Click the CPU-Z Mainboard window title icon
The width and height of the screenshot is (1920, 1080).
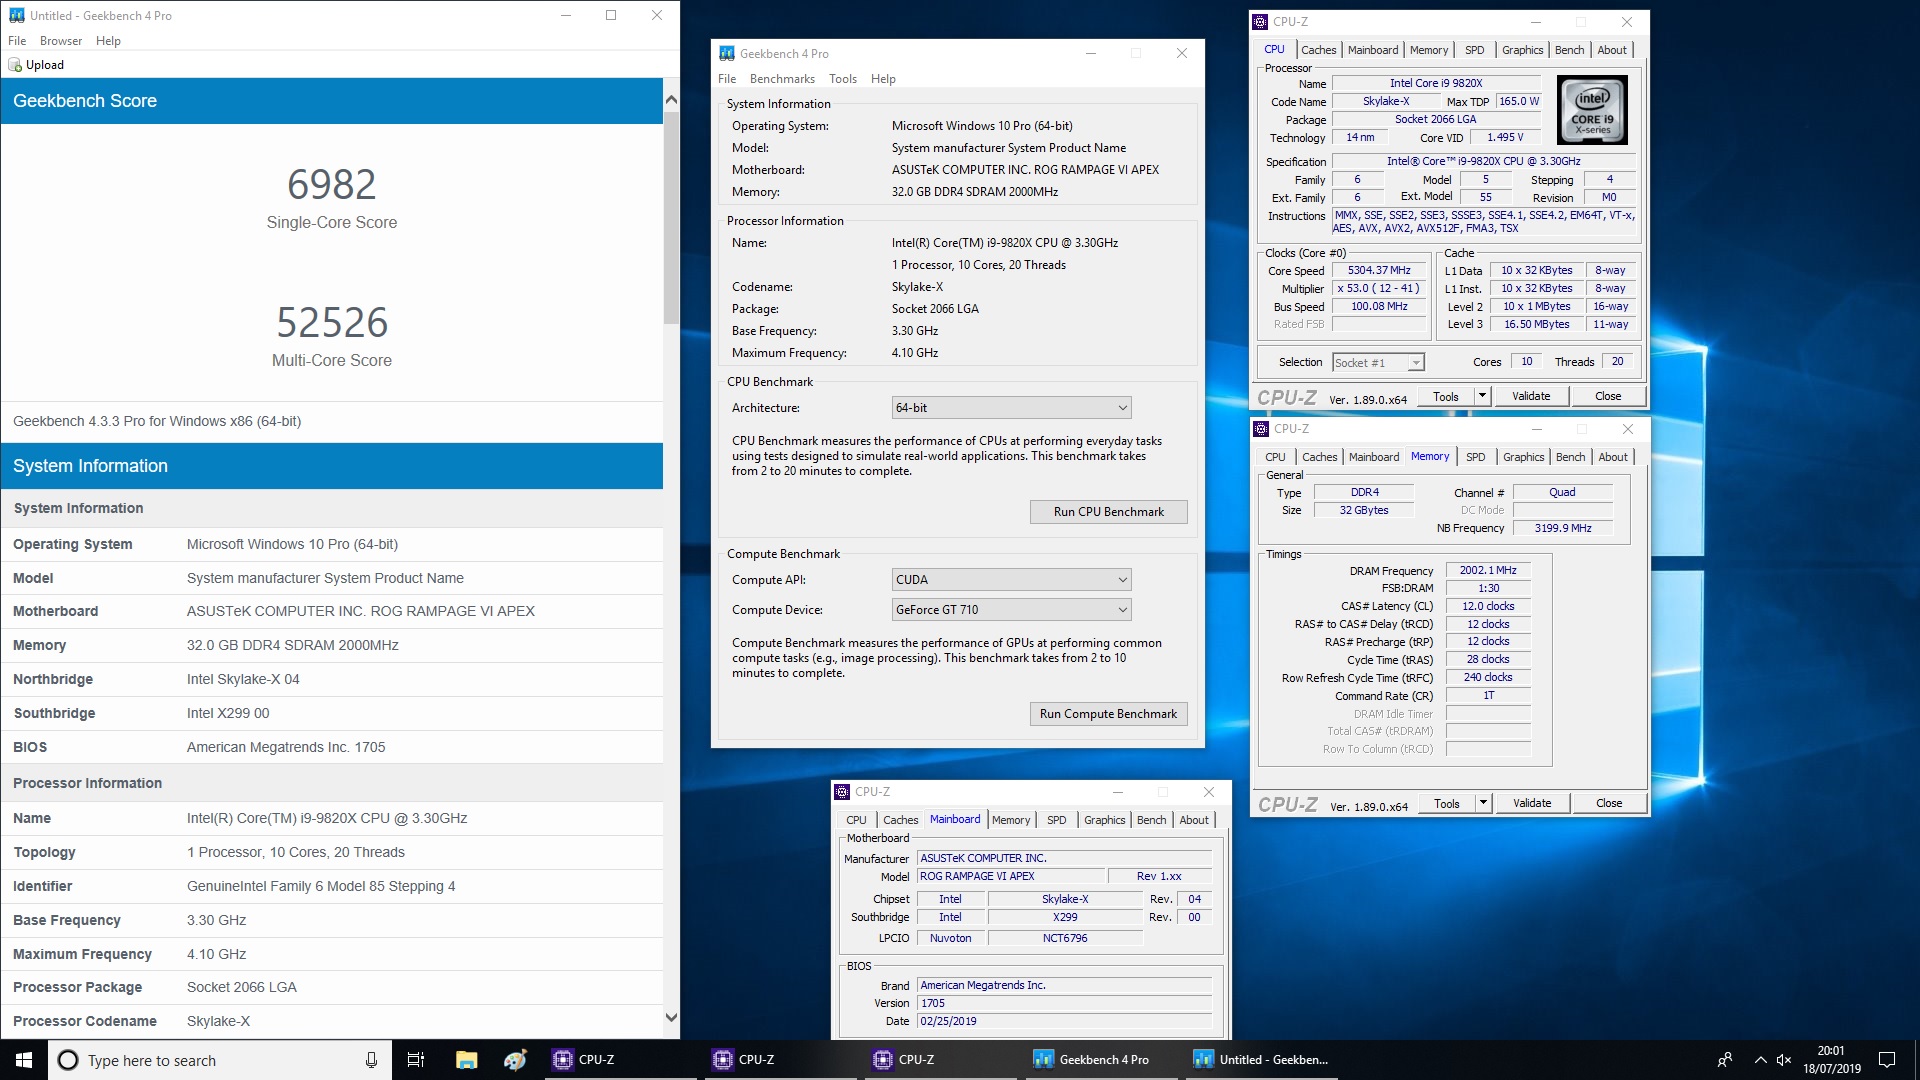842,791
